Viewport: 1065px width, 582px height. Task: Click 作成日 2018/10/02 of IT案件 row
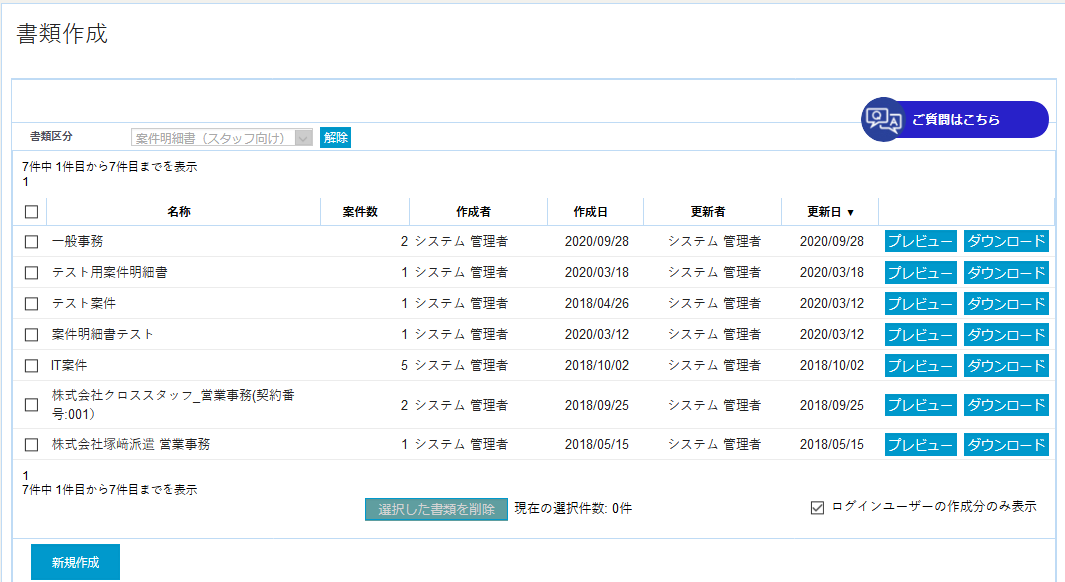(x=597, y=365)
